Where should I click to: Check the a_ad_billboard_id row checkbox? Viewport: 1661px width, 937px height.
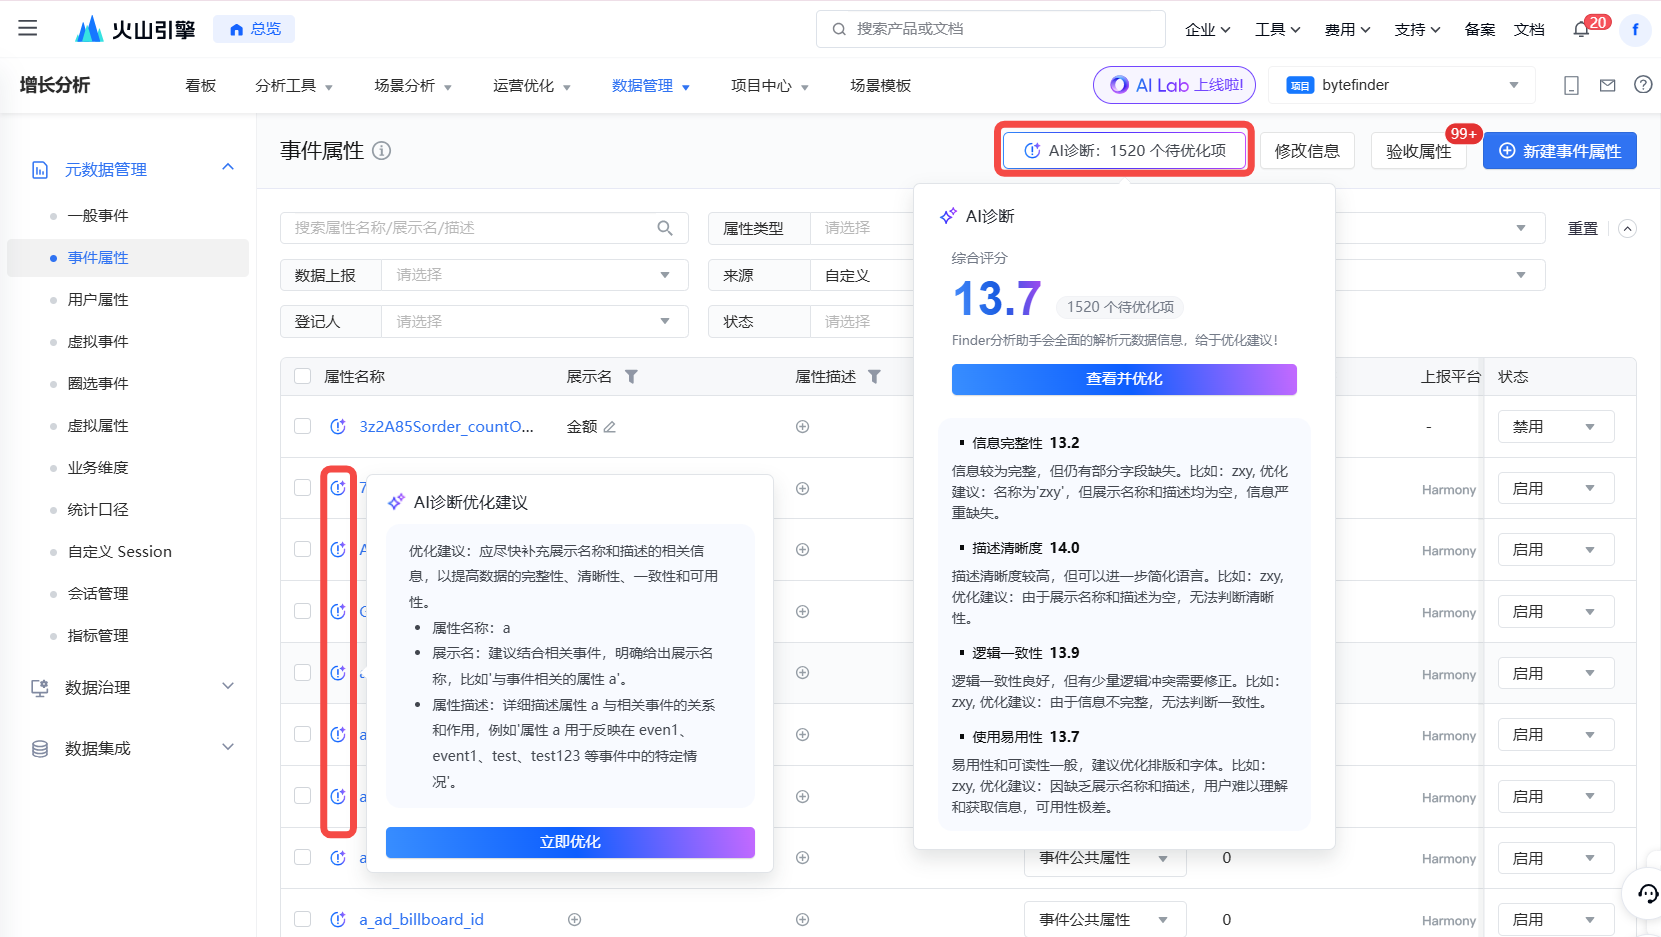tap(303, 920)
